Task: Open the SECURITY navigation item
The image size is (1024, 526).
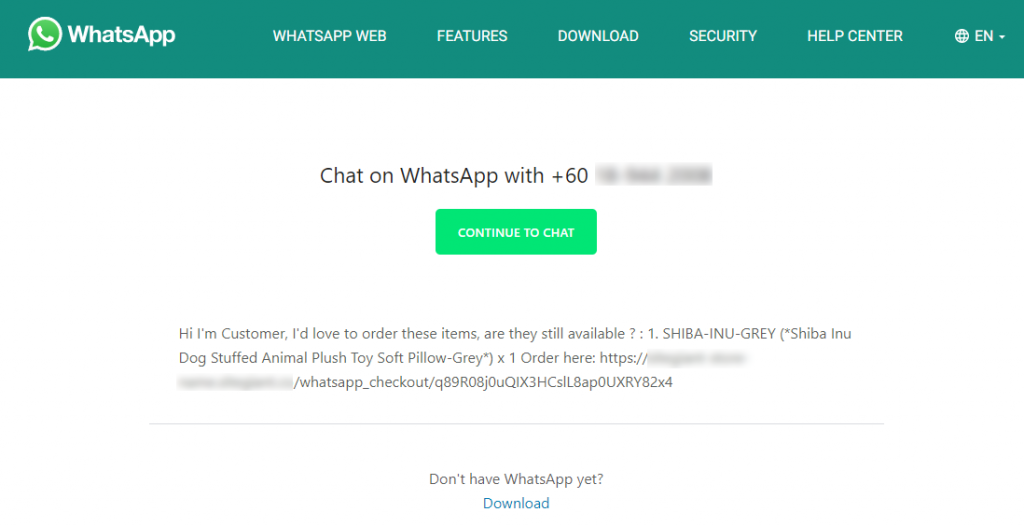Action: point(722,36)
